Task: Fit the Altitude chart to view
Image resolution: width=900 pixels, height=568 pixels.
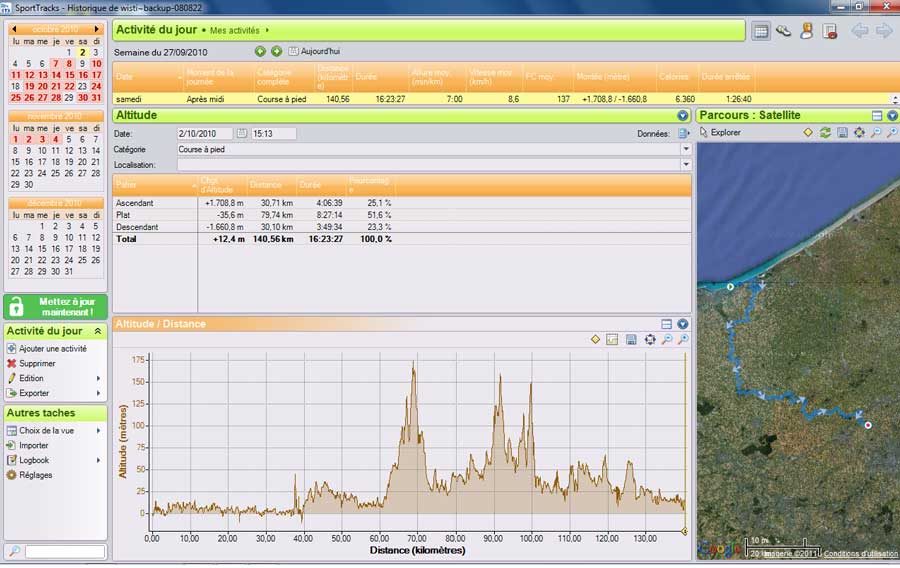Action: coord(650,340)
